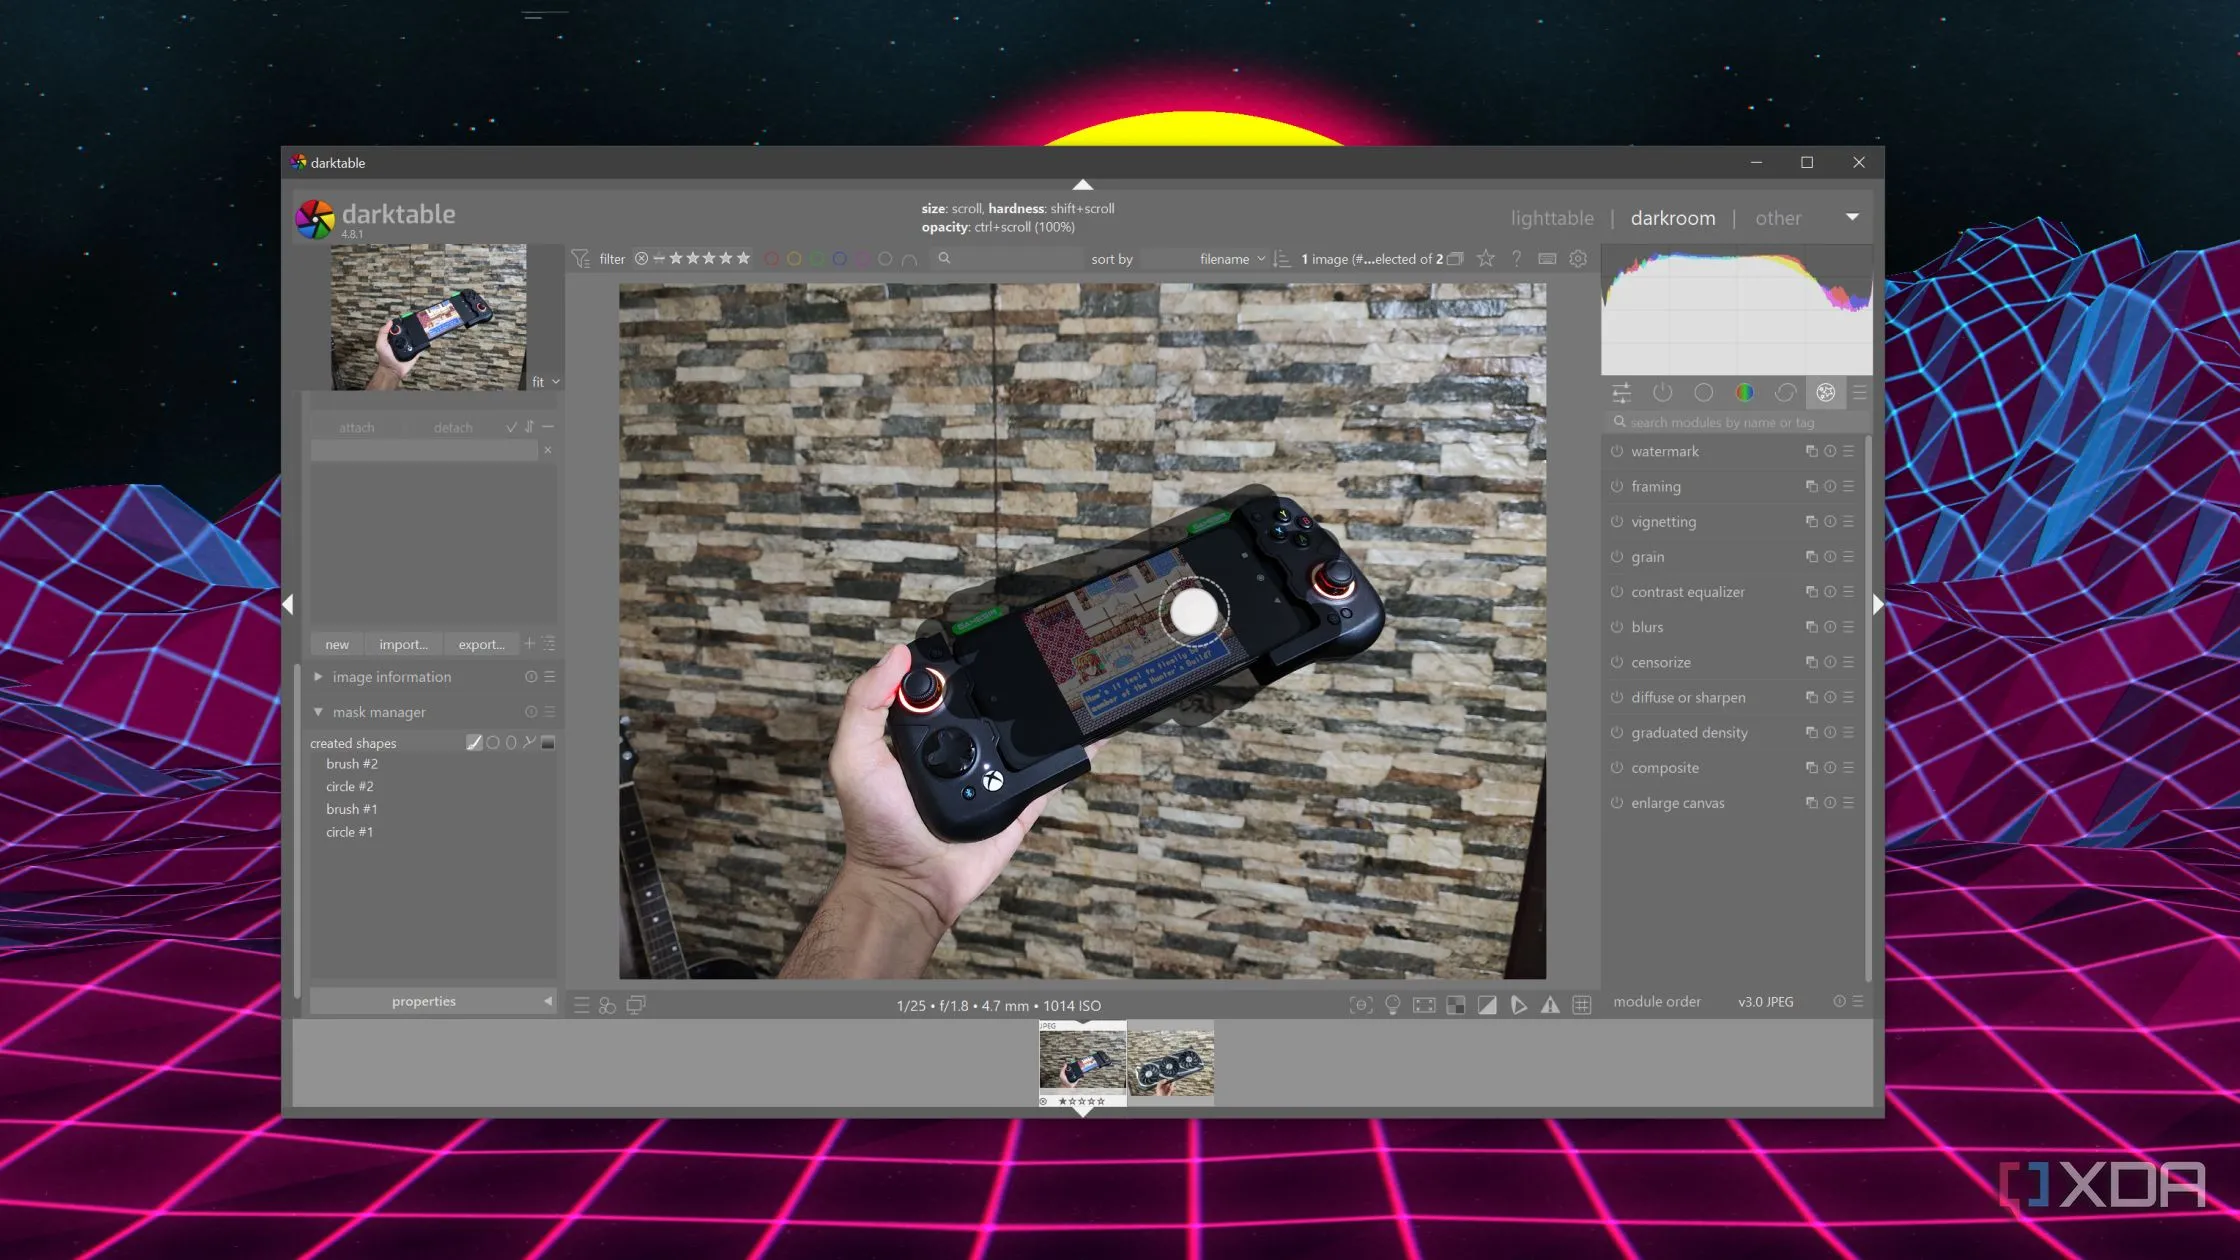Click the attach tag button
This screenshot has width=2240, height=1260.
(356, 427)
